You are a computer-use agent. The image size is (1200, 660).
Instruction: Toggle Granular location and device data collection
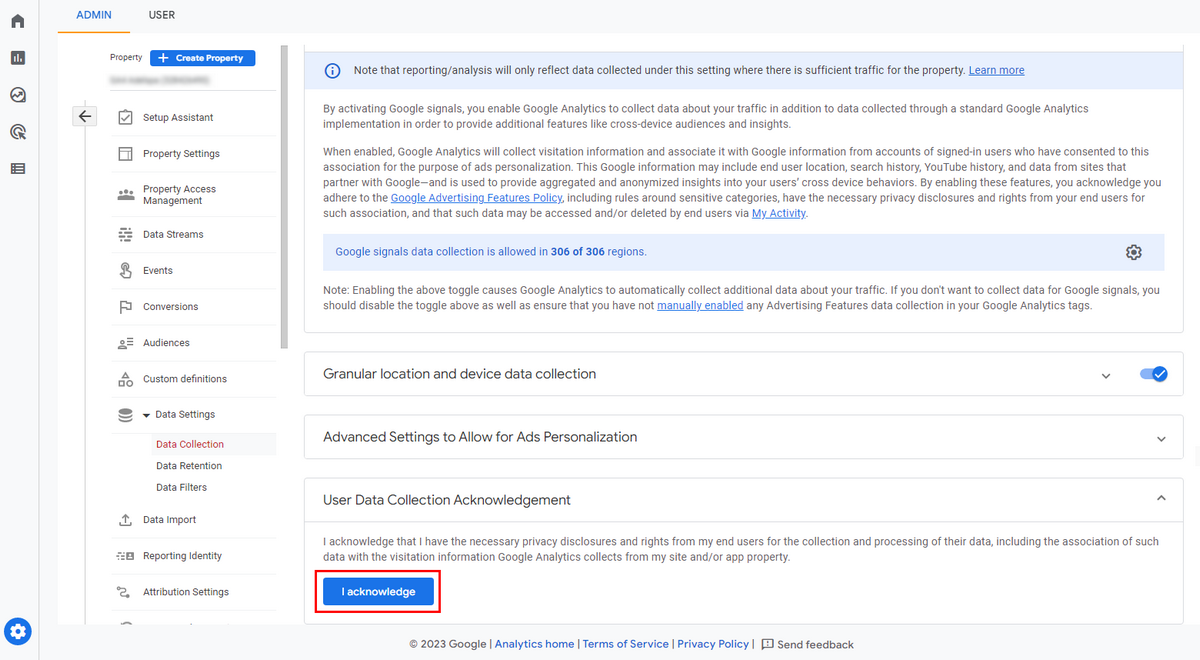click(x=1153, y=374)
